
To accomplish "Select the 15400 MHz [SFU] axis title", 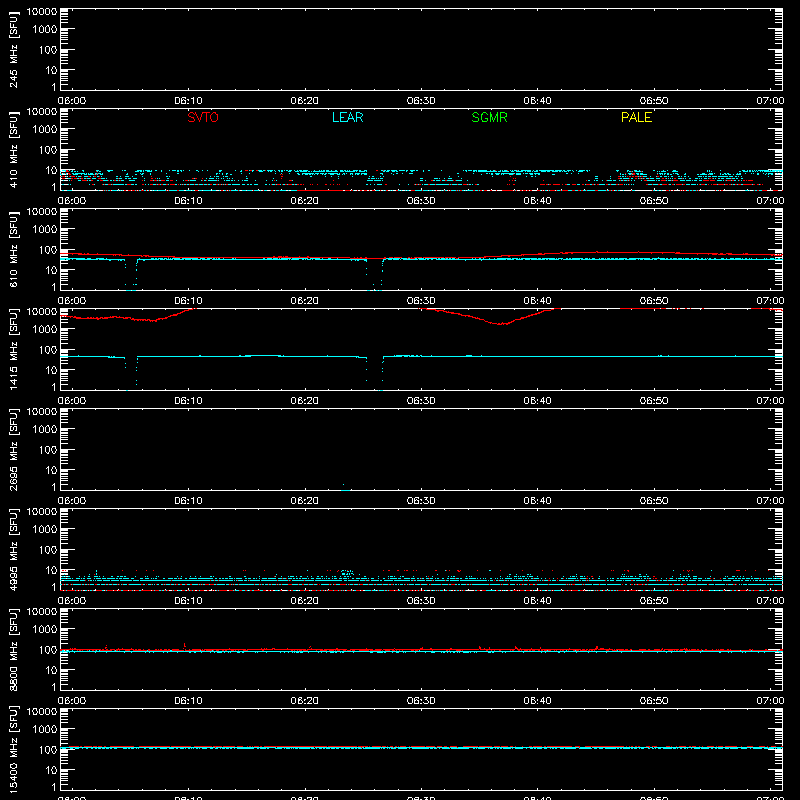I will 13,749.
